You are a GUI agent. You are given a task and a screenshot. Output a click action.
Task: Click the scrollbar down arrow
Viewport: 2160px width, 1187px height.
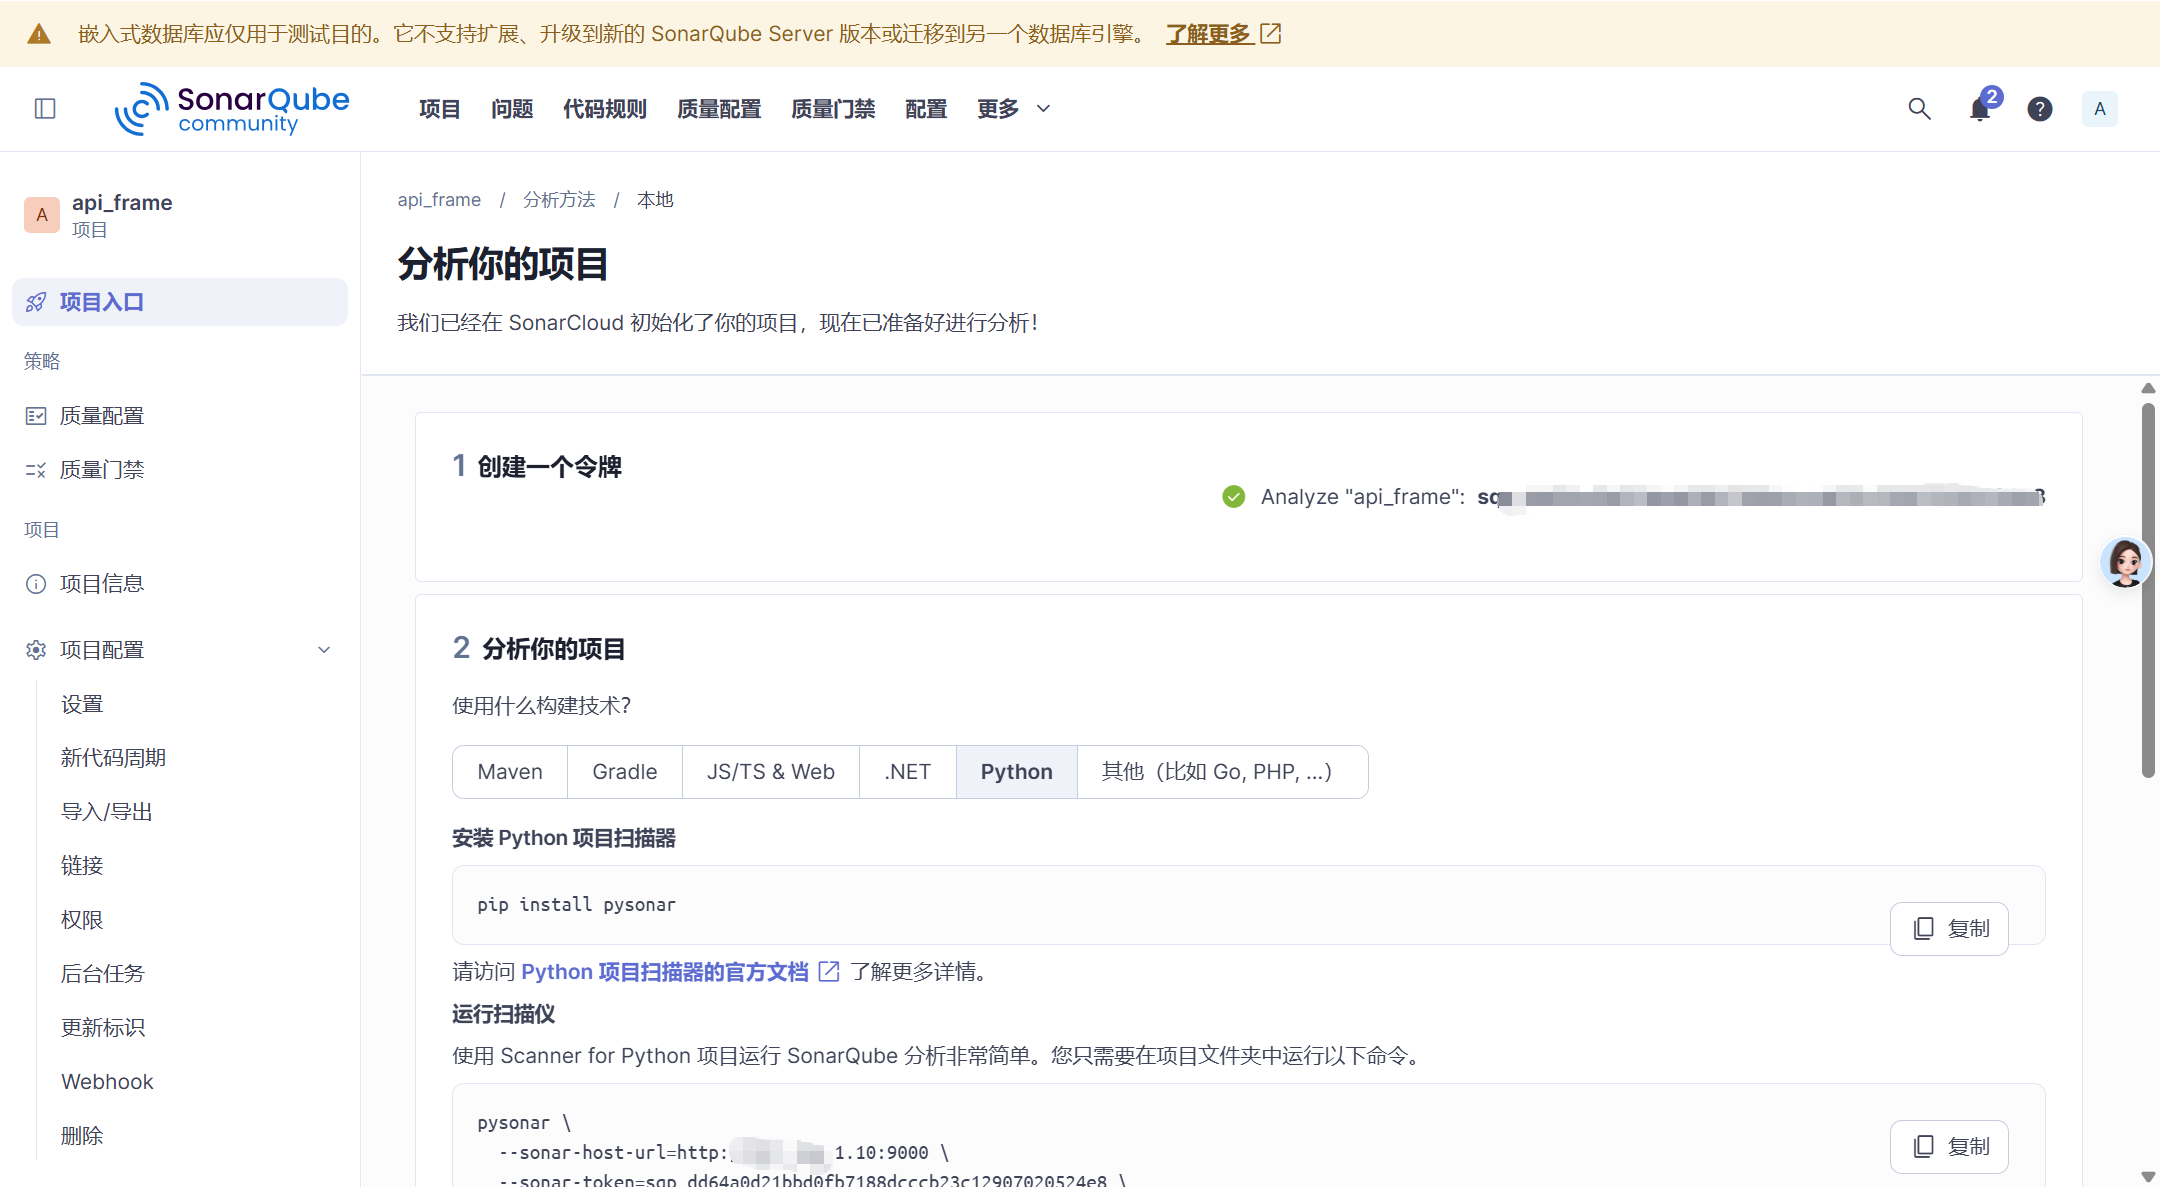(2147, 1177)
